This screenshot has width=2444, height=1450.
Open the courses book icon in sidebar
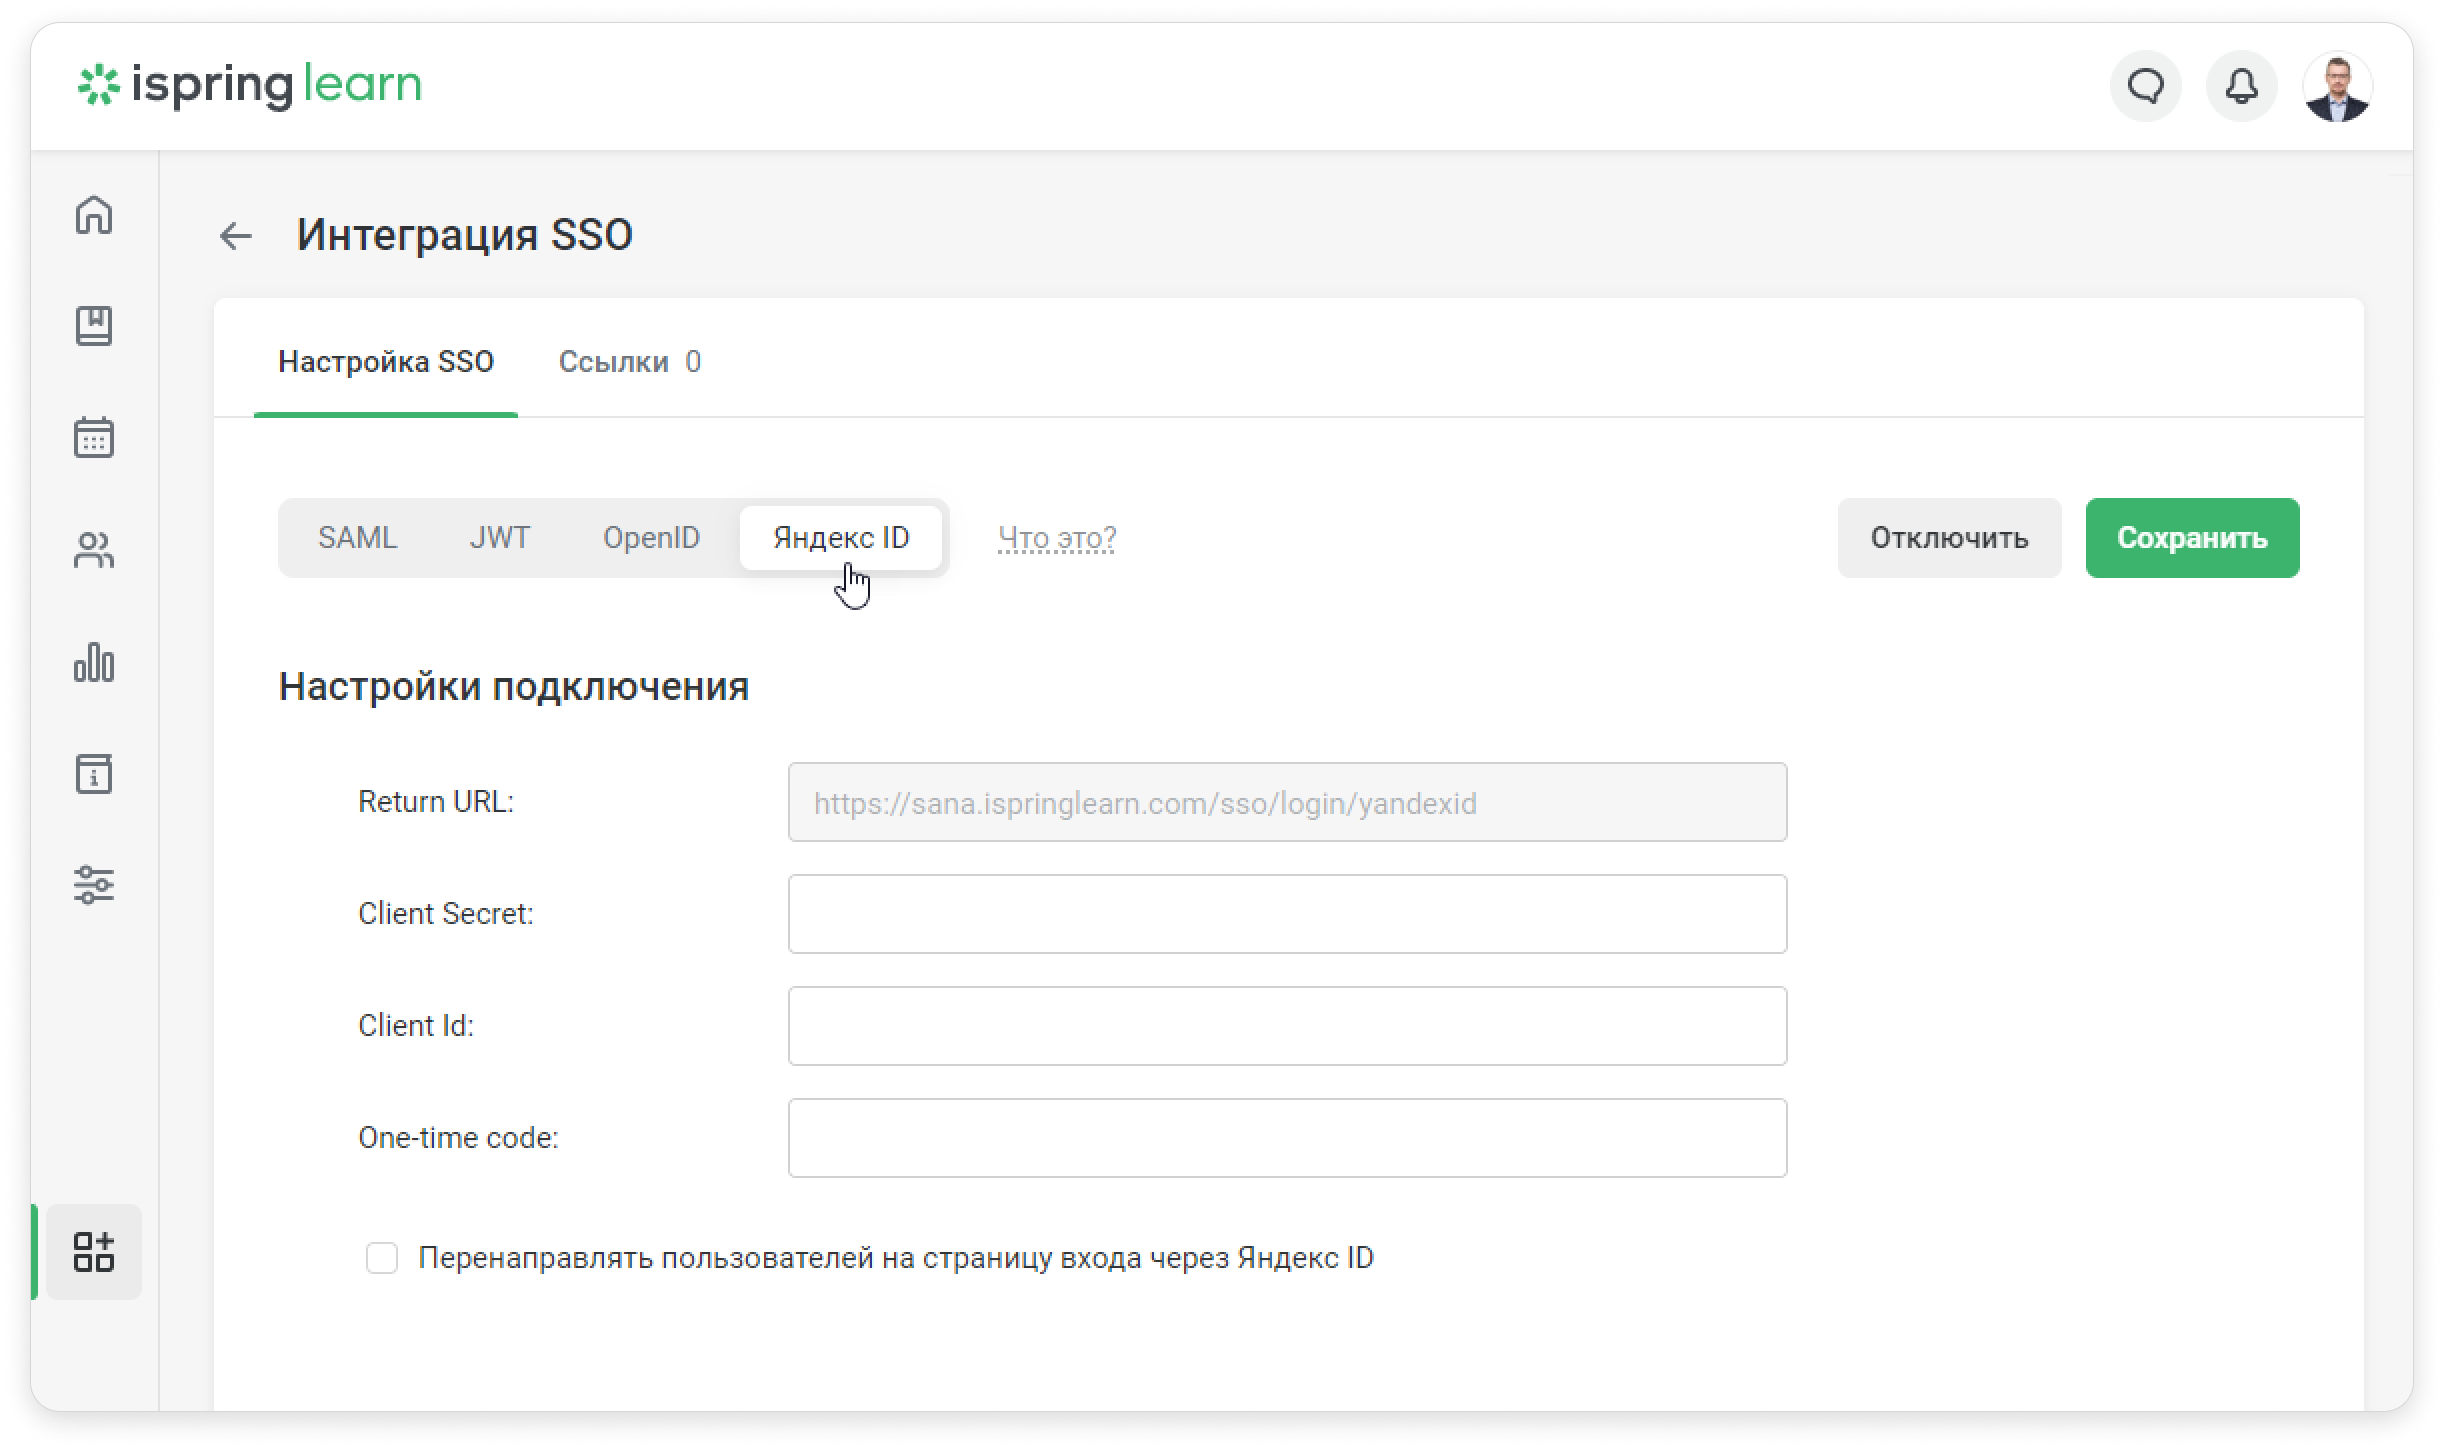coord(94,326)
